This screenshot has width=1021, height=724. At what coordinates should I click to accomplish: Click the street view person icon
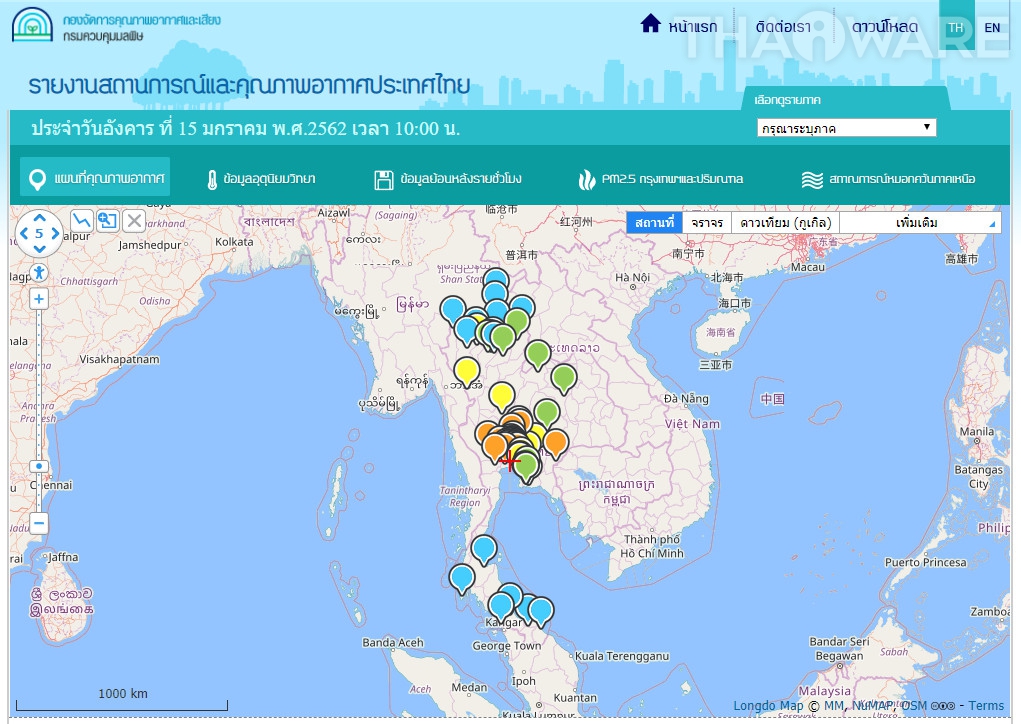[x=39, y=272]
